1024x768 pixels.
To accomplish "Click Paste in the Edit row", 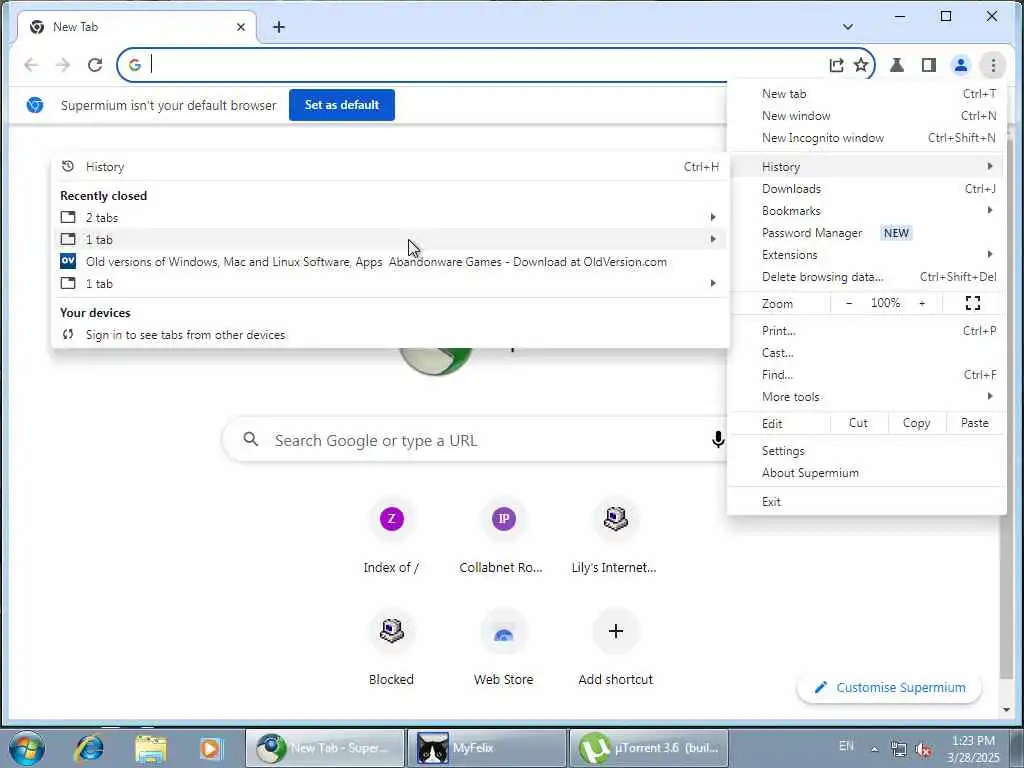I will point(974,423).
